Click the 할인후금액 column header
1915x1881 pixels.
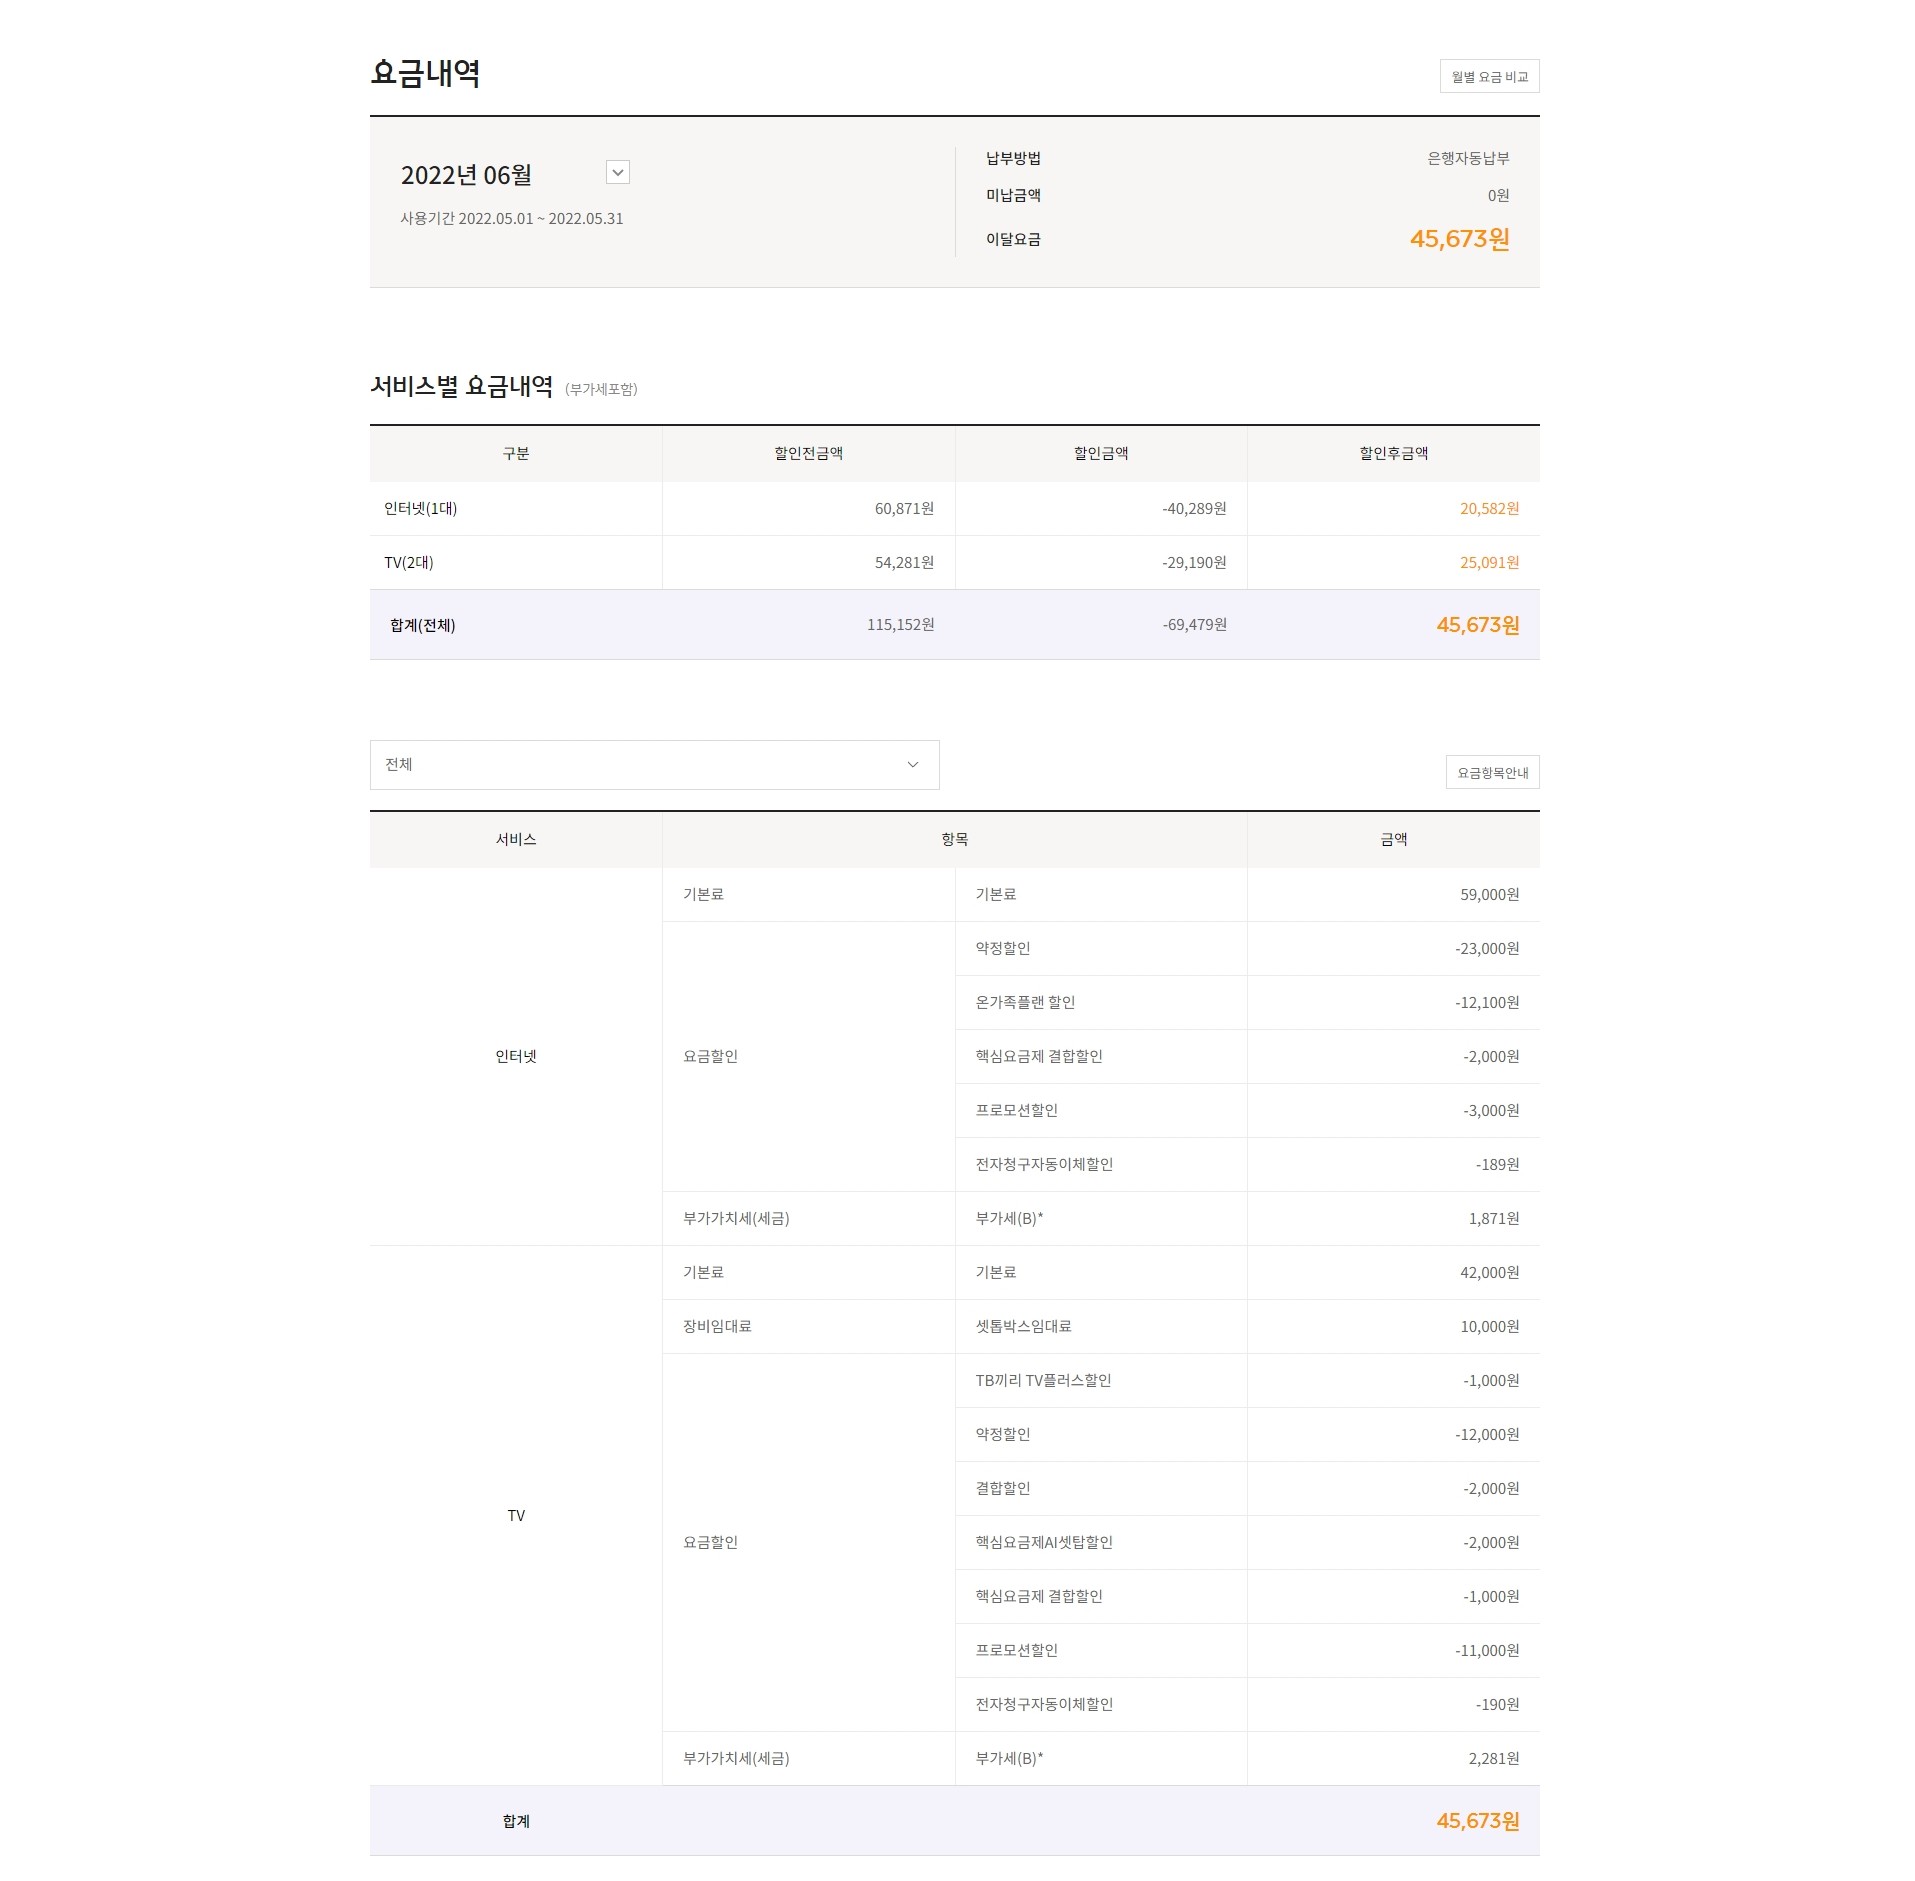point(1394,454)
